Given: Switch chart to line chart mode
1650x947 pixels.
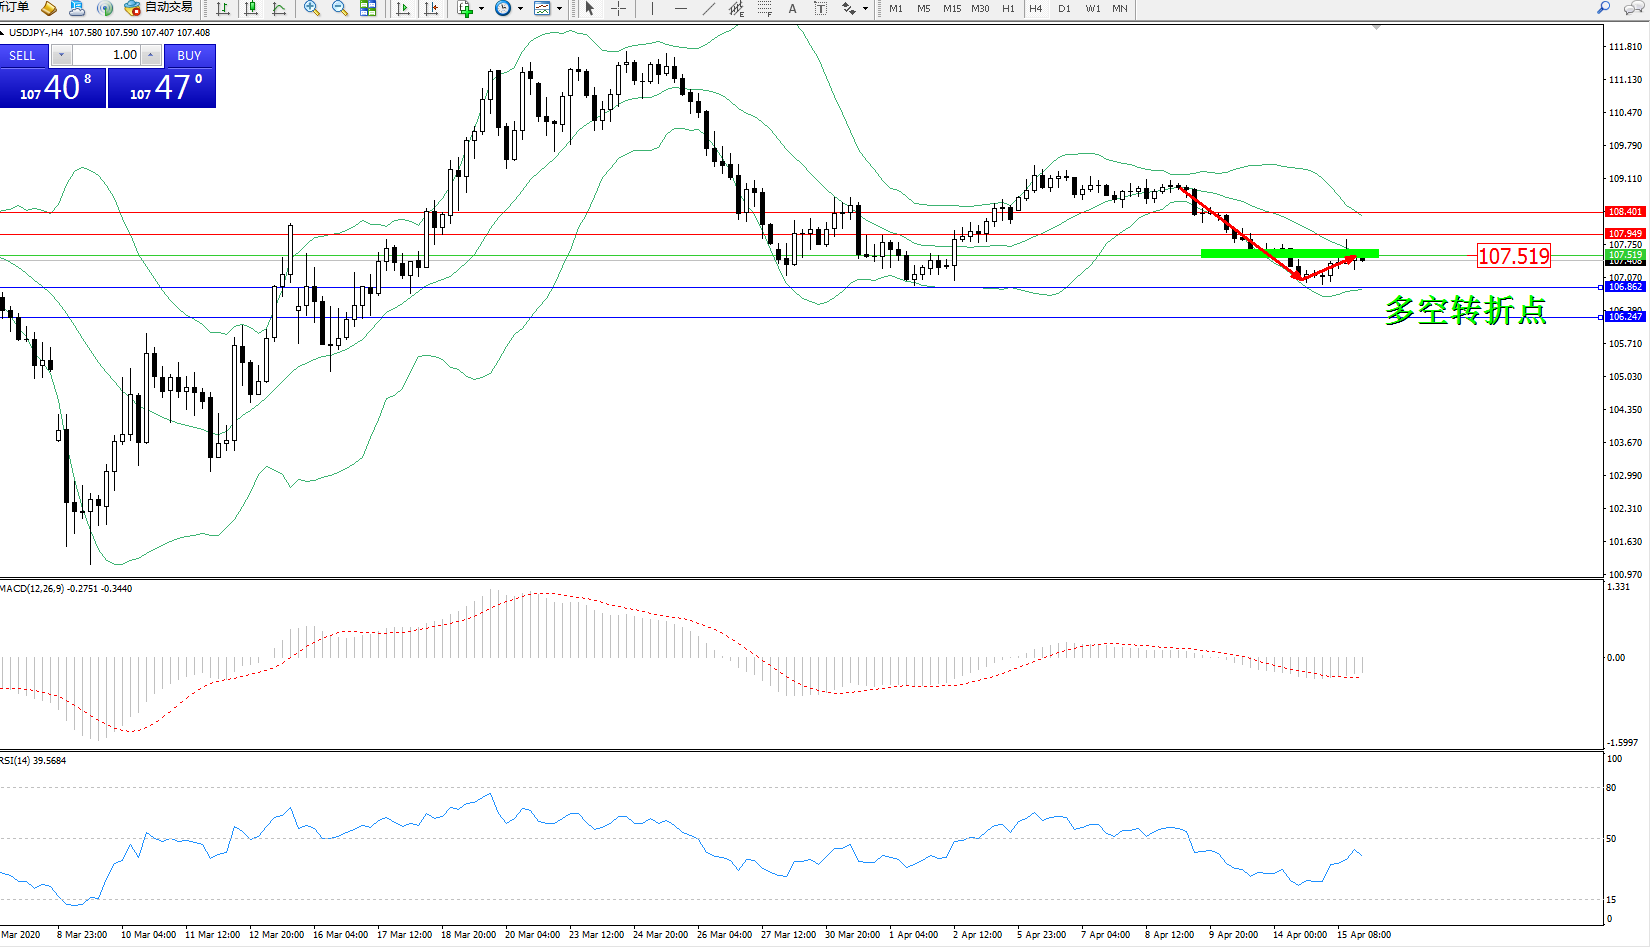Looking at the screenshot, I should point(279,9).
